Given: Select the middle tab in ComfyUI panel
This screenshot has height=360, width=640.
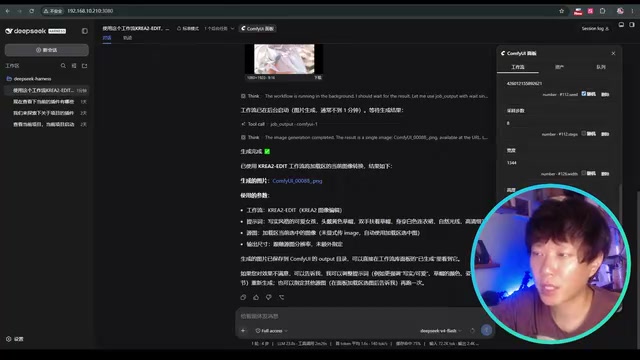Looking at the screenshot, I should pyautogui.click(x=559, y=67).
